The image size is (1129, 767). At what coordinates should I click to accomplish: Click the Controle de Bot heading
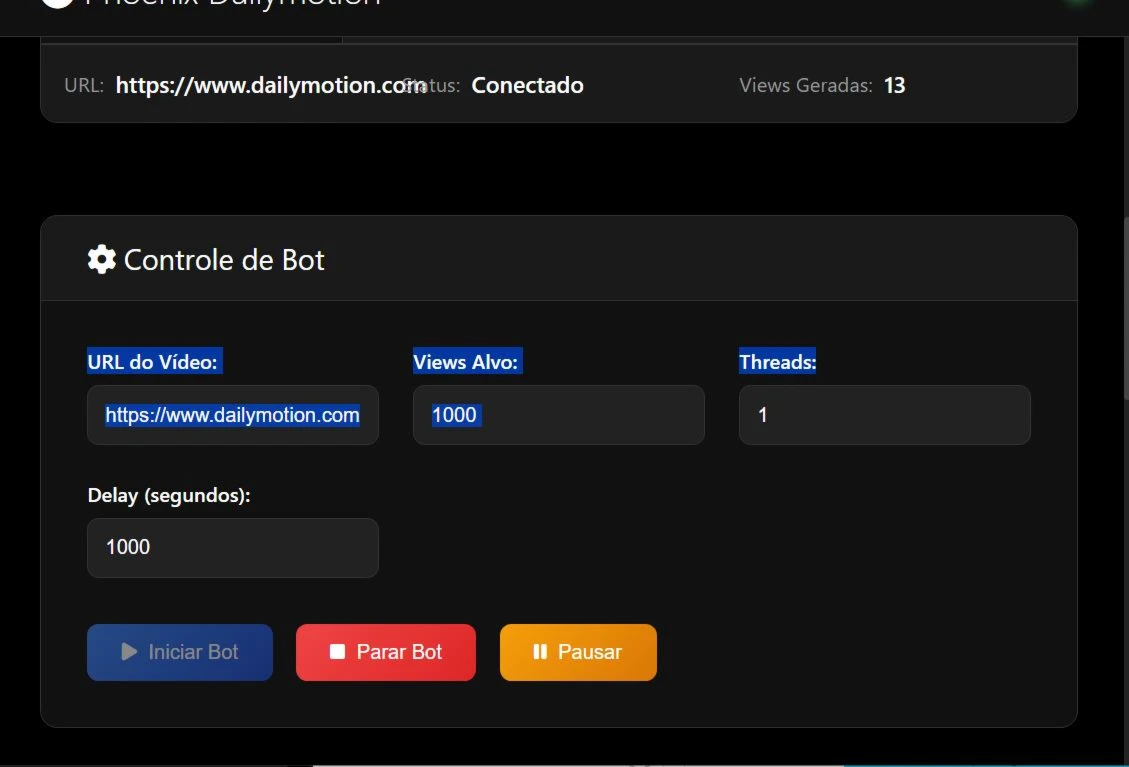[x=224, y=260]
